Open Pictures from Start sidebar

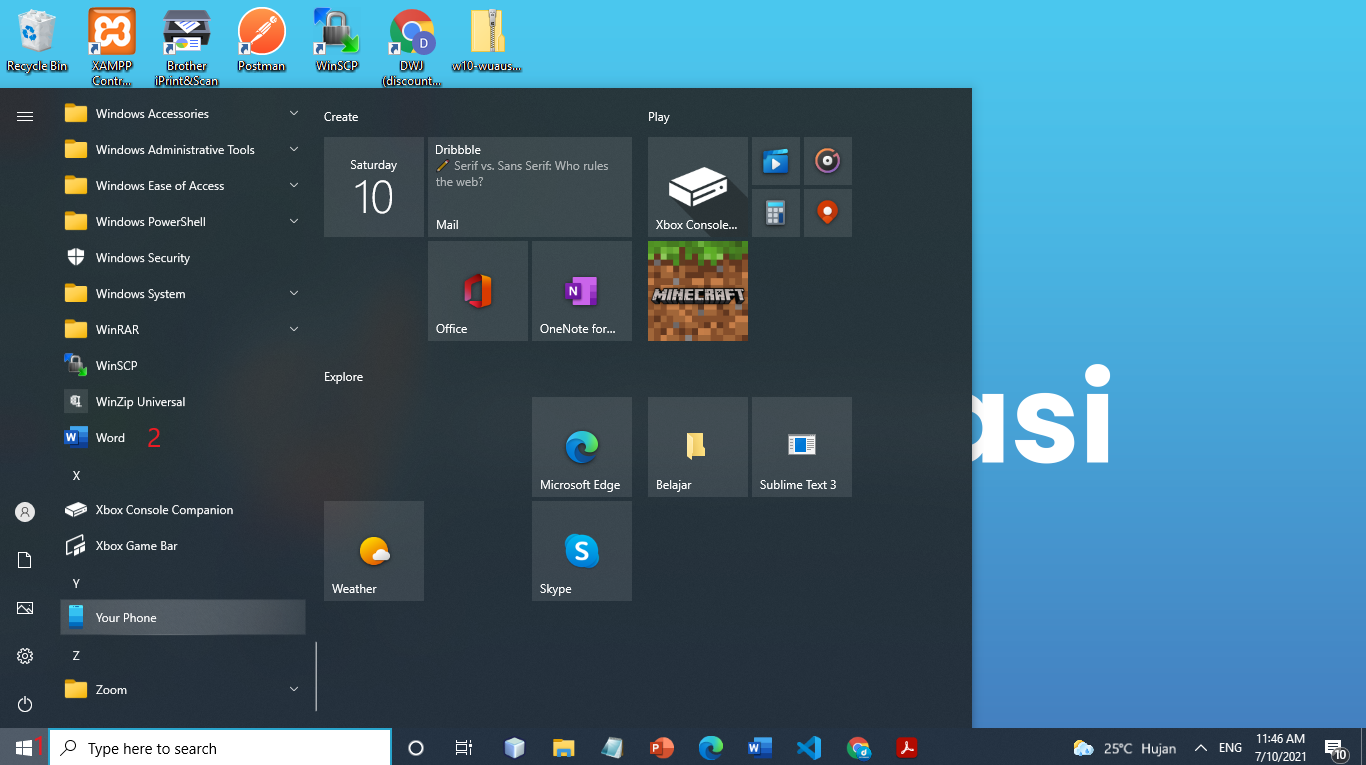[x=25, y=608]
